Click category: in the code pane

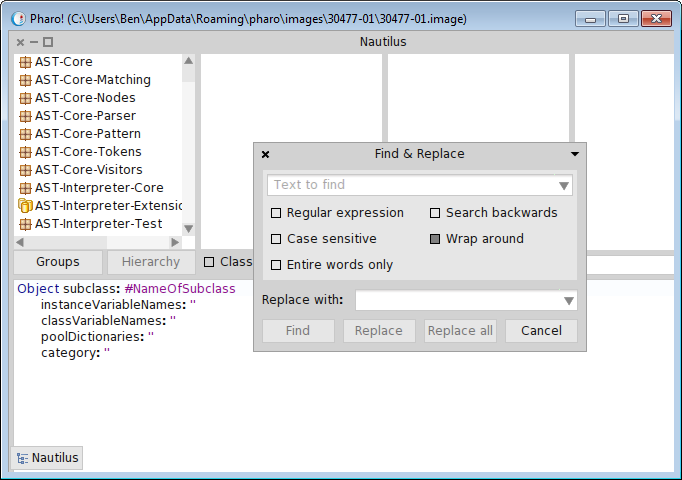pos(70,353)
